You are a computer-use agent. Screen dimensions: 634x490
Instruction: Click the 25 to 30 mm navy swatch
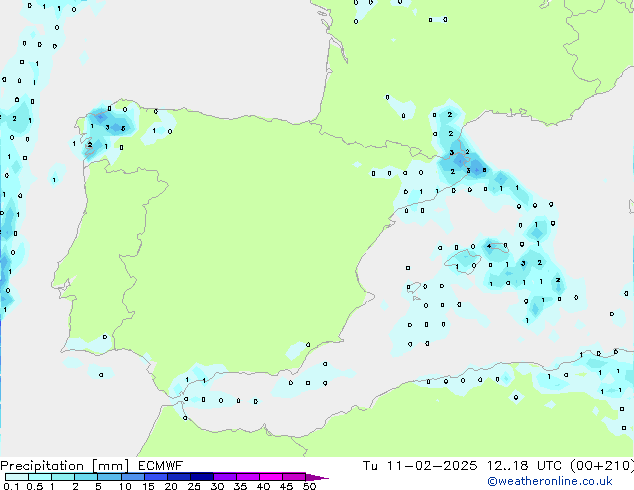(202, 477)
